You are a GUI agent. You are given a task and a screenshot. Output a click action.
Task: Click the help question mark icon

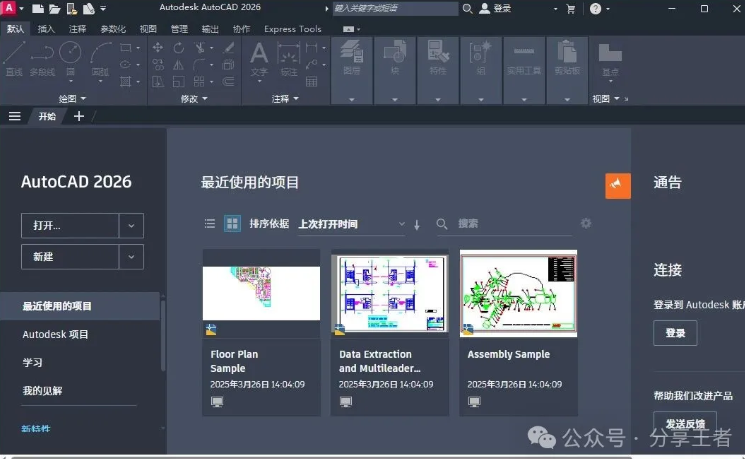[x=595, y=9]
